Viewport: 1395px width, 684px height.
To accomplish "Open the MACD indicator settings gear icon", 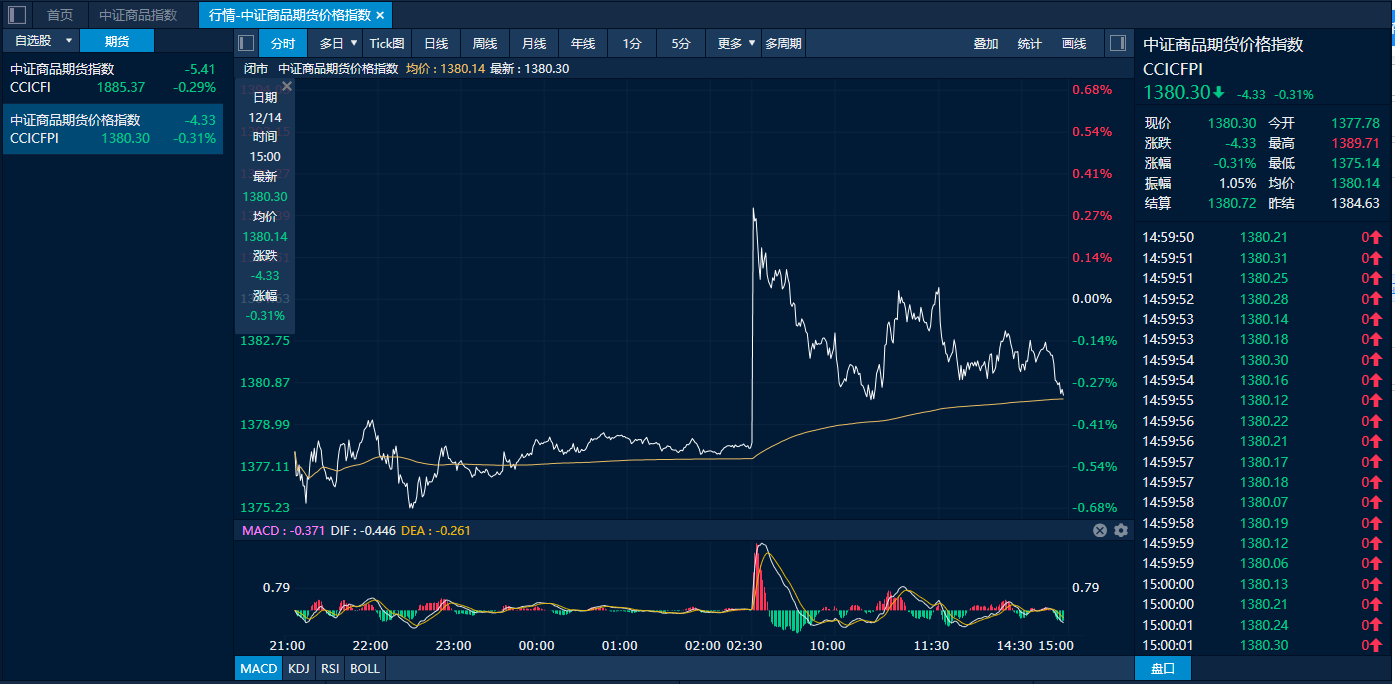I will pyautogui.click(x=1119, y=530).
